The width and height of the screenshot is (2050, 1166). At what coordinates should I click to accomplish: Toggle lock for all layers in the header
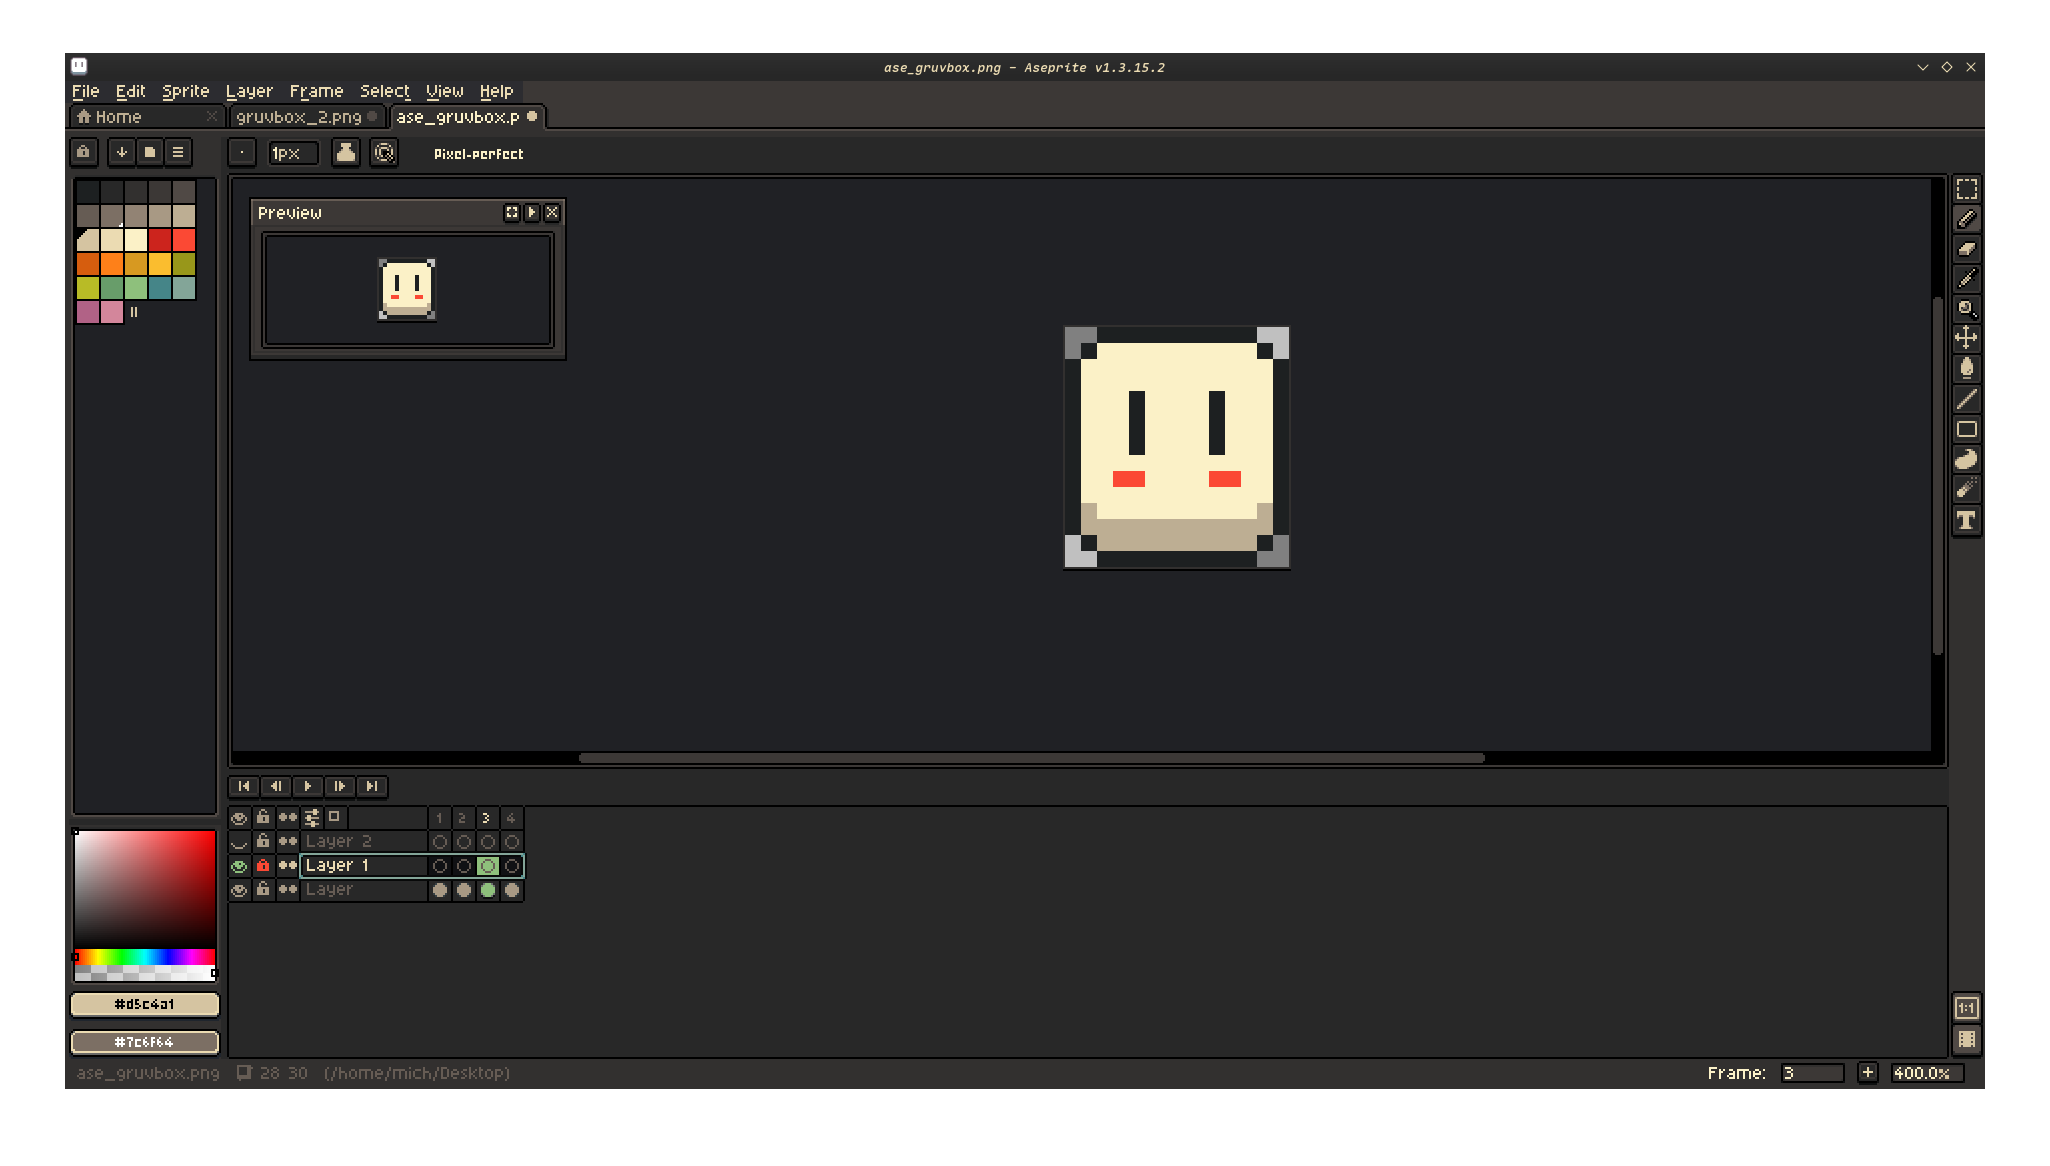(x=263, y=817)
